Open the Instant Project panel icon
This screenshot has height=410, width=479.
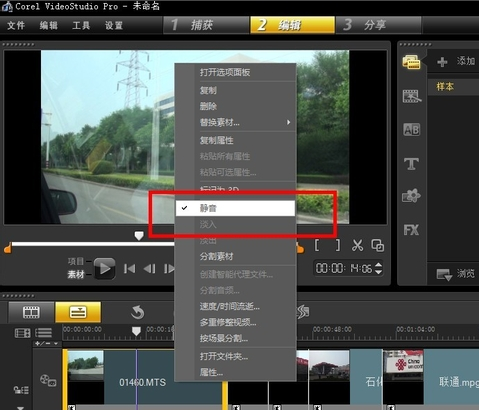point(412,96)
